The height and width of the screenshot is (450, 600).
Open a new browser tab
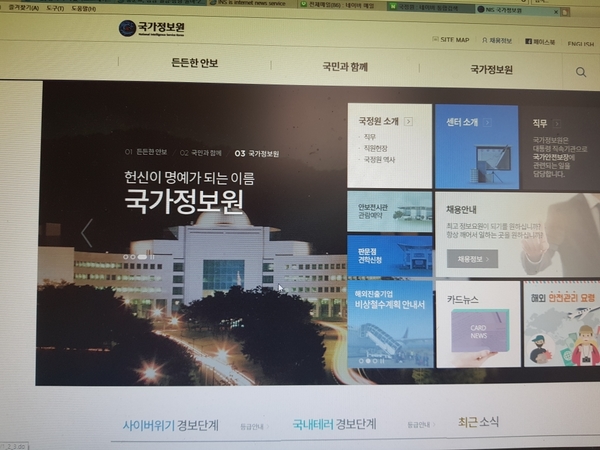(565, 12)
